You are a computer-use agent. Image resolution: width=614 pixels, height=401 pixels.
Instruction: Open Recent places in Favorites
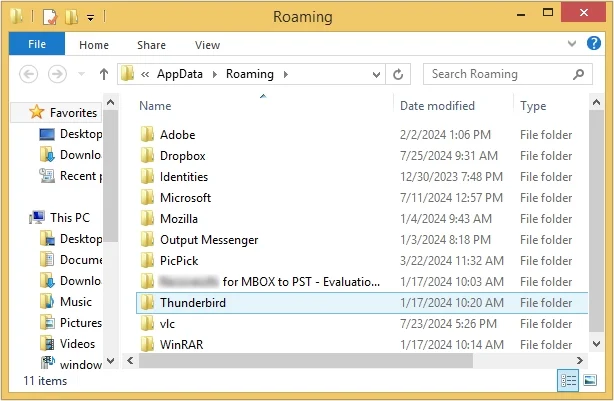coord(70,176)
